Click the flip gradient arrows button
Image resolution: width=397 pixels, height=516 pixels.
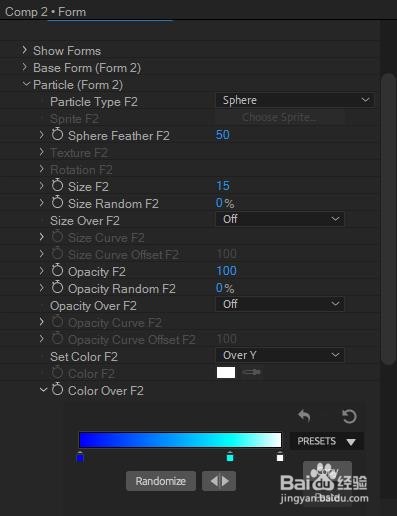219,481
